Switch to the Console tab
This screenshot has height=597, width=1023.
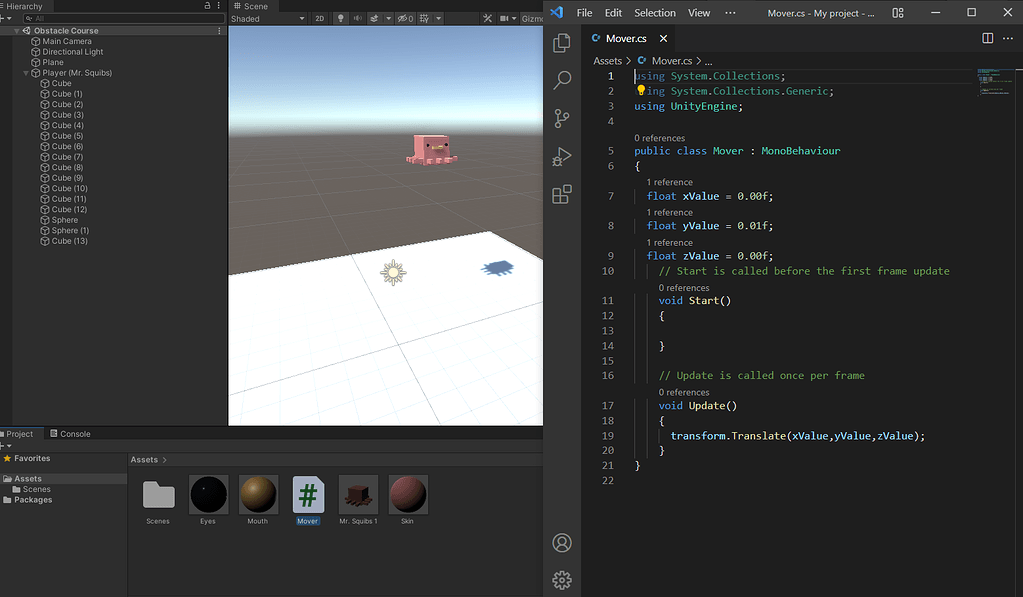click(70, 434)
